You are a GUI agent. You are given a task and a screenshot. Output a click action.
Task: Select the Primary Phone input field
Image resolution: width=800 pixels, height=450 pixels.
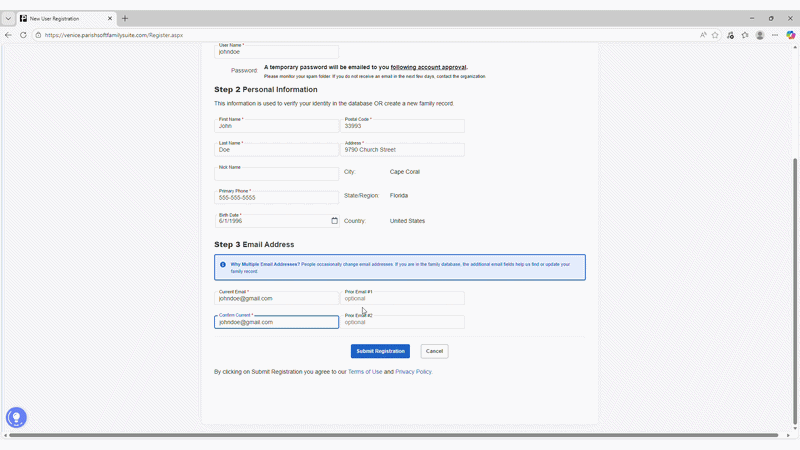277,198
